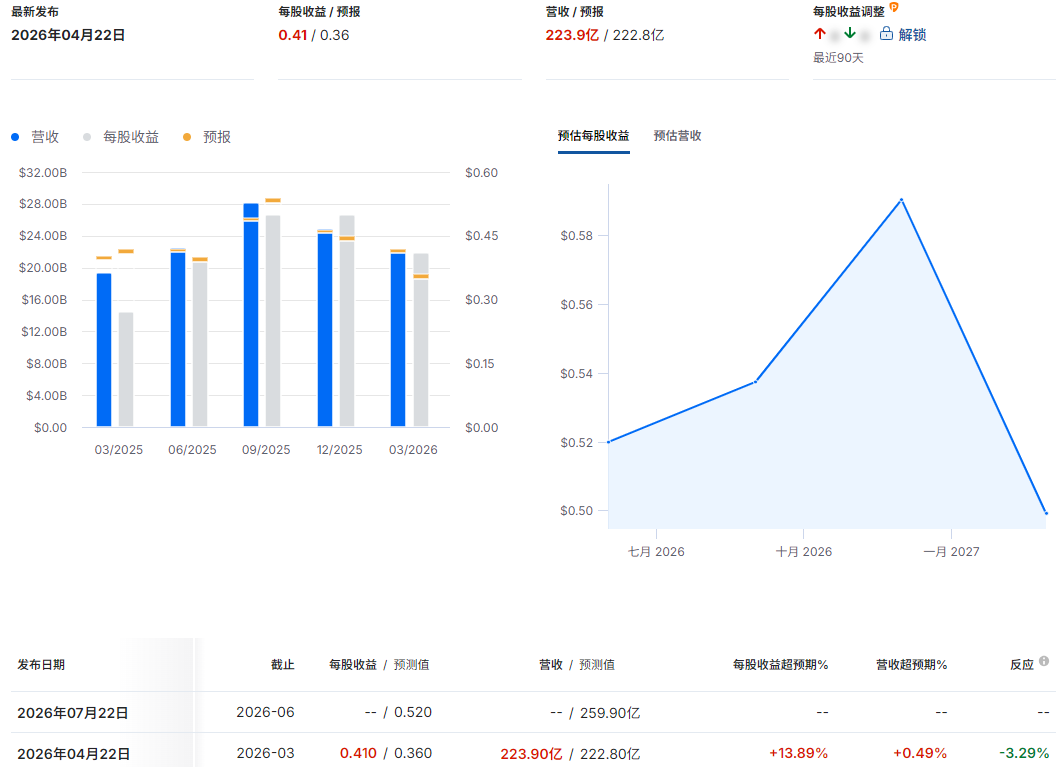This screenshot has width=1061, height=767.
Task: Select the 09/2025 blue revenue bar
Action: (251, 315)
